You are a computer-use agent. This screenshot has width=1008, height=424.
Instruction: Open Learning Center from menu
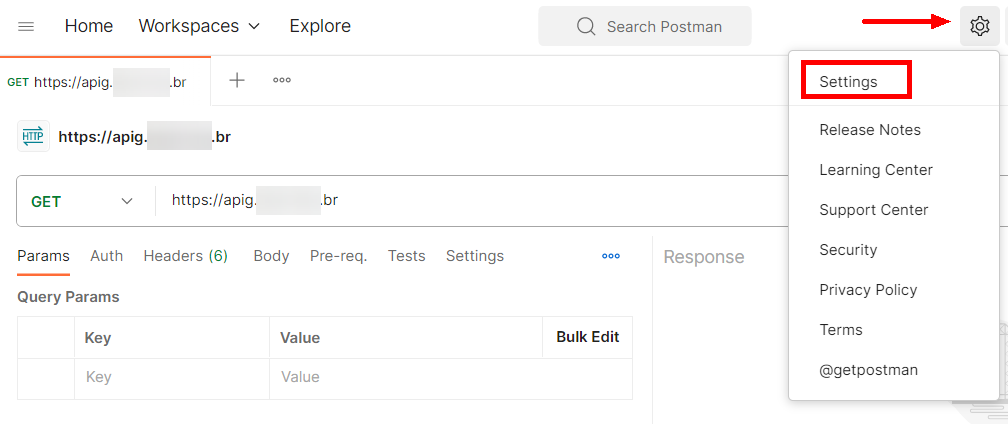point(875,170)
